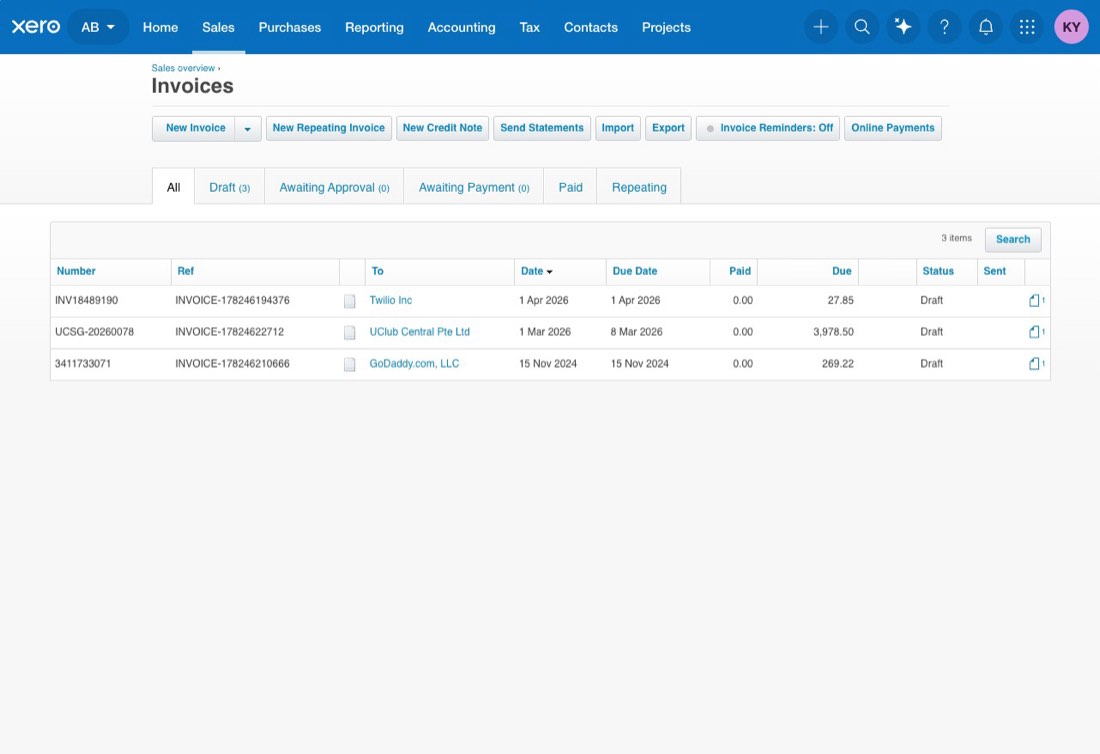Open the UClub Central Pte Ltd link
1100x754 pixels.
click(x=420, y=332)
